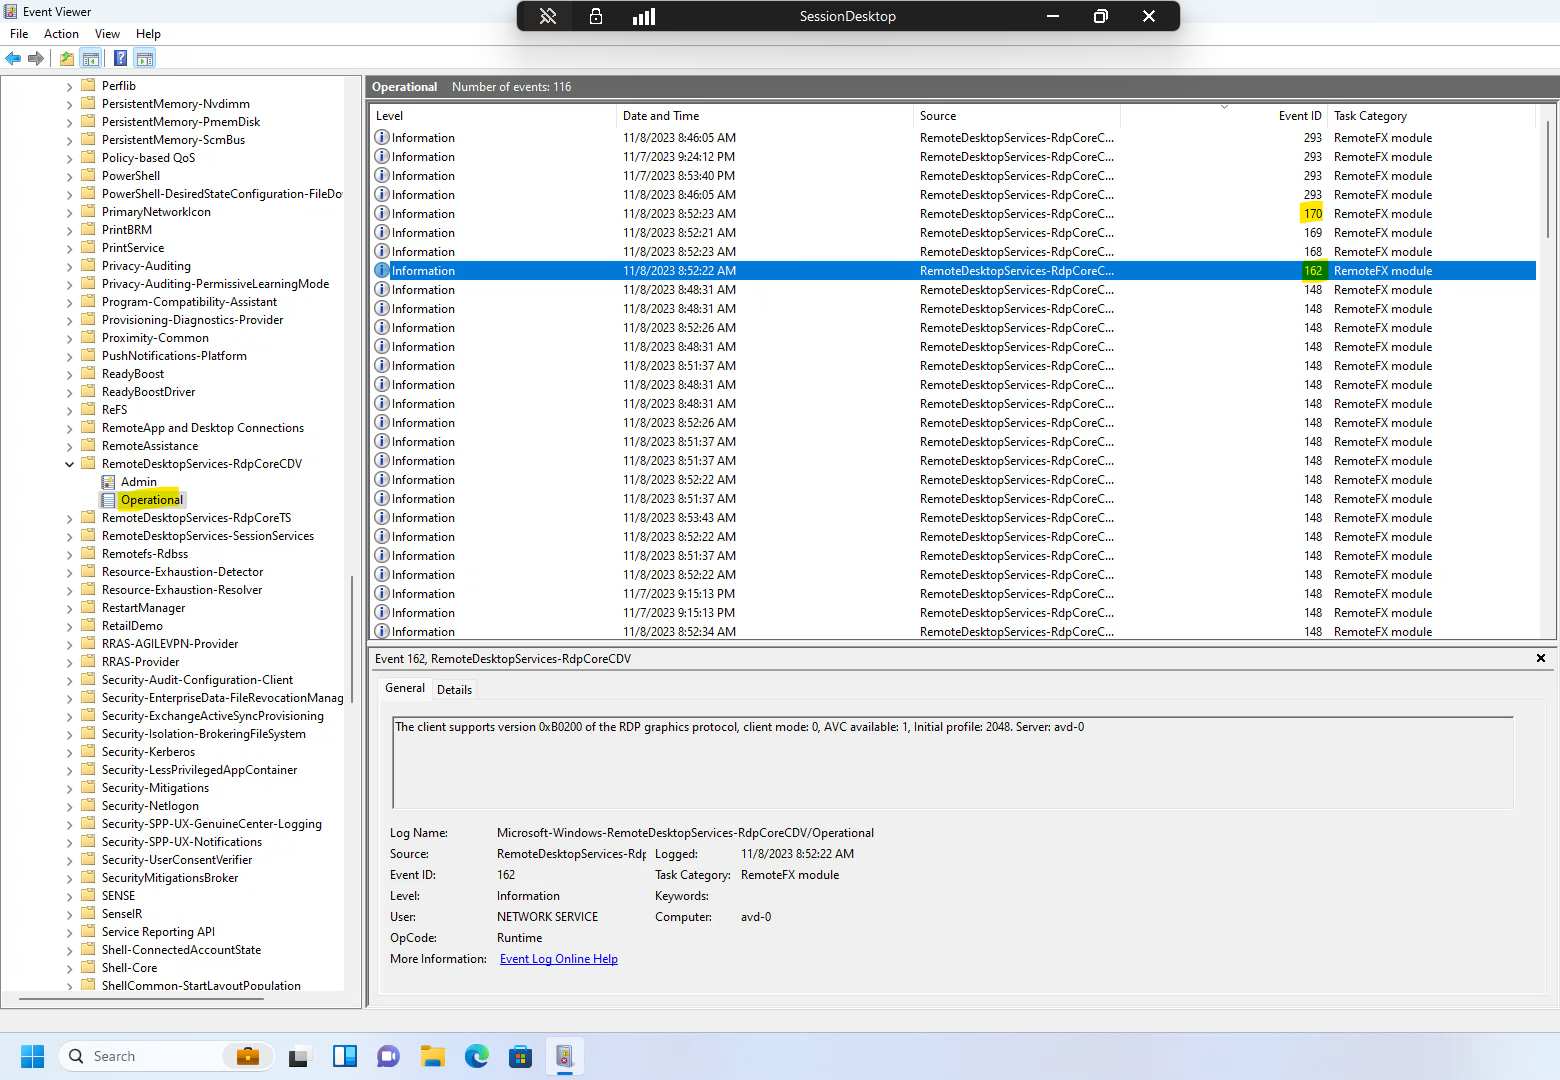Click the signal bars icon in session bar
This screenshot has height=1080, width=1560.
click(644, 16)
